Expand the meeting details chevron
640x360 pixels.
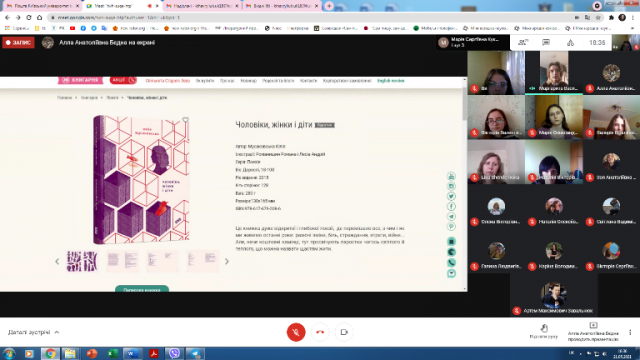(x=57, y=332)
